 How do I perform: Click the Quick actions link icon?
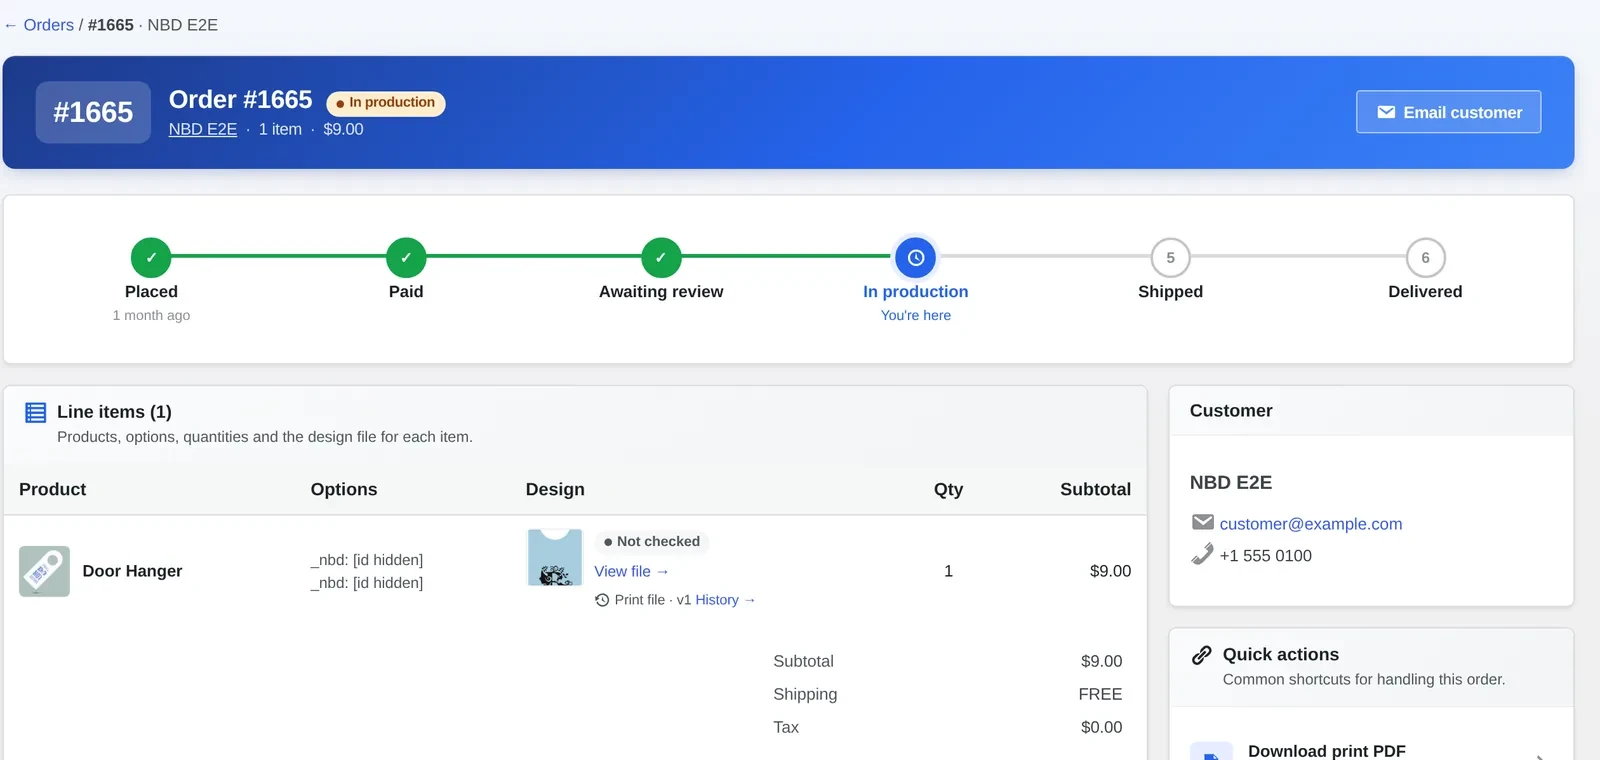(x=1202, y=655)
